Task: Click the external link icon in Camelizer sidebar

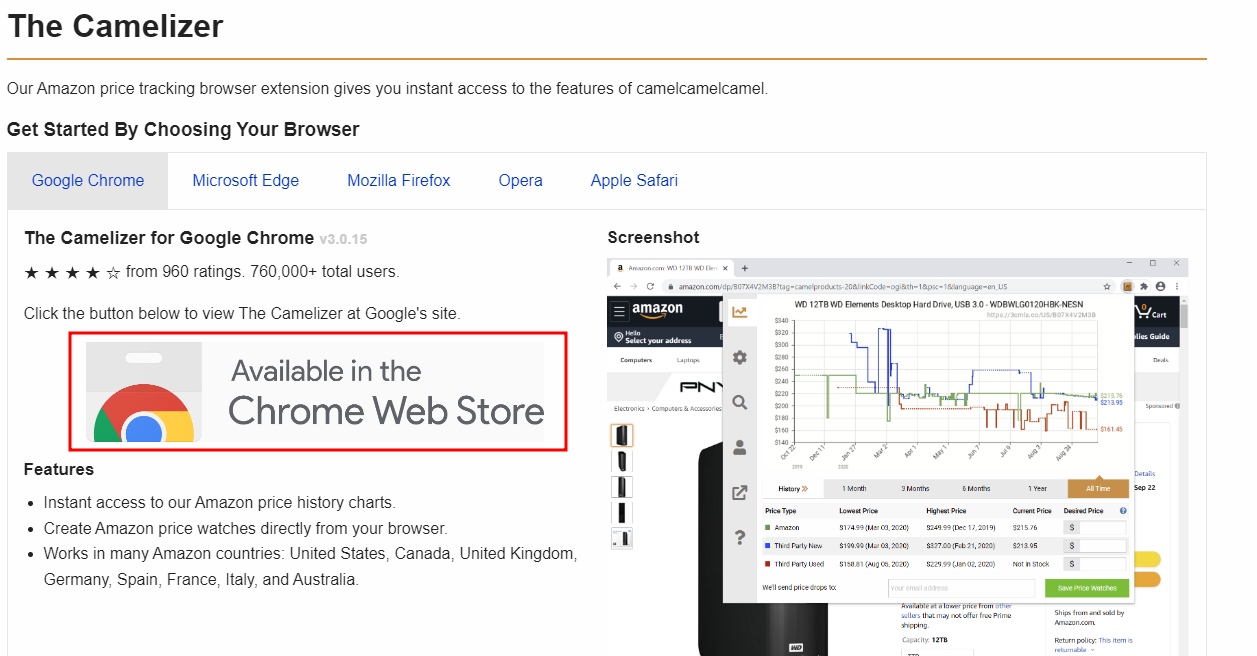Action: (x=740, y=492)
